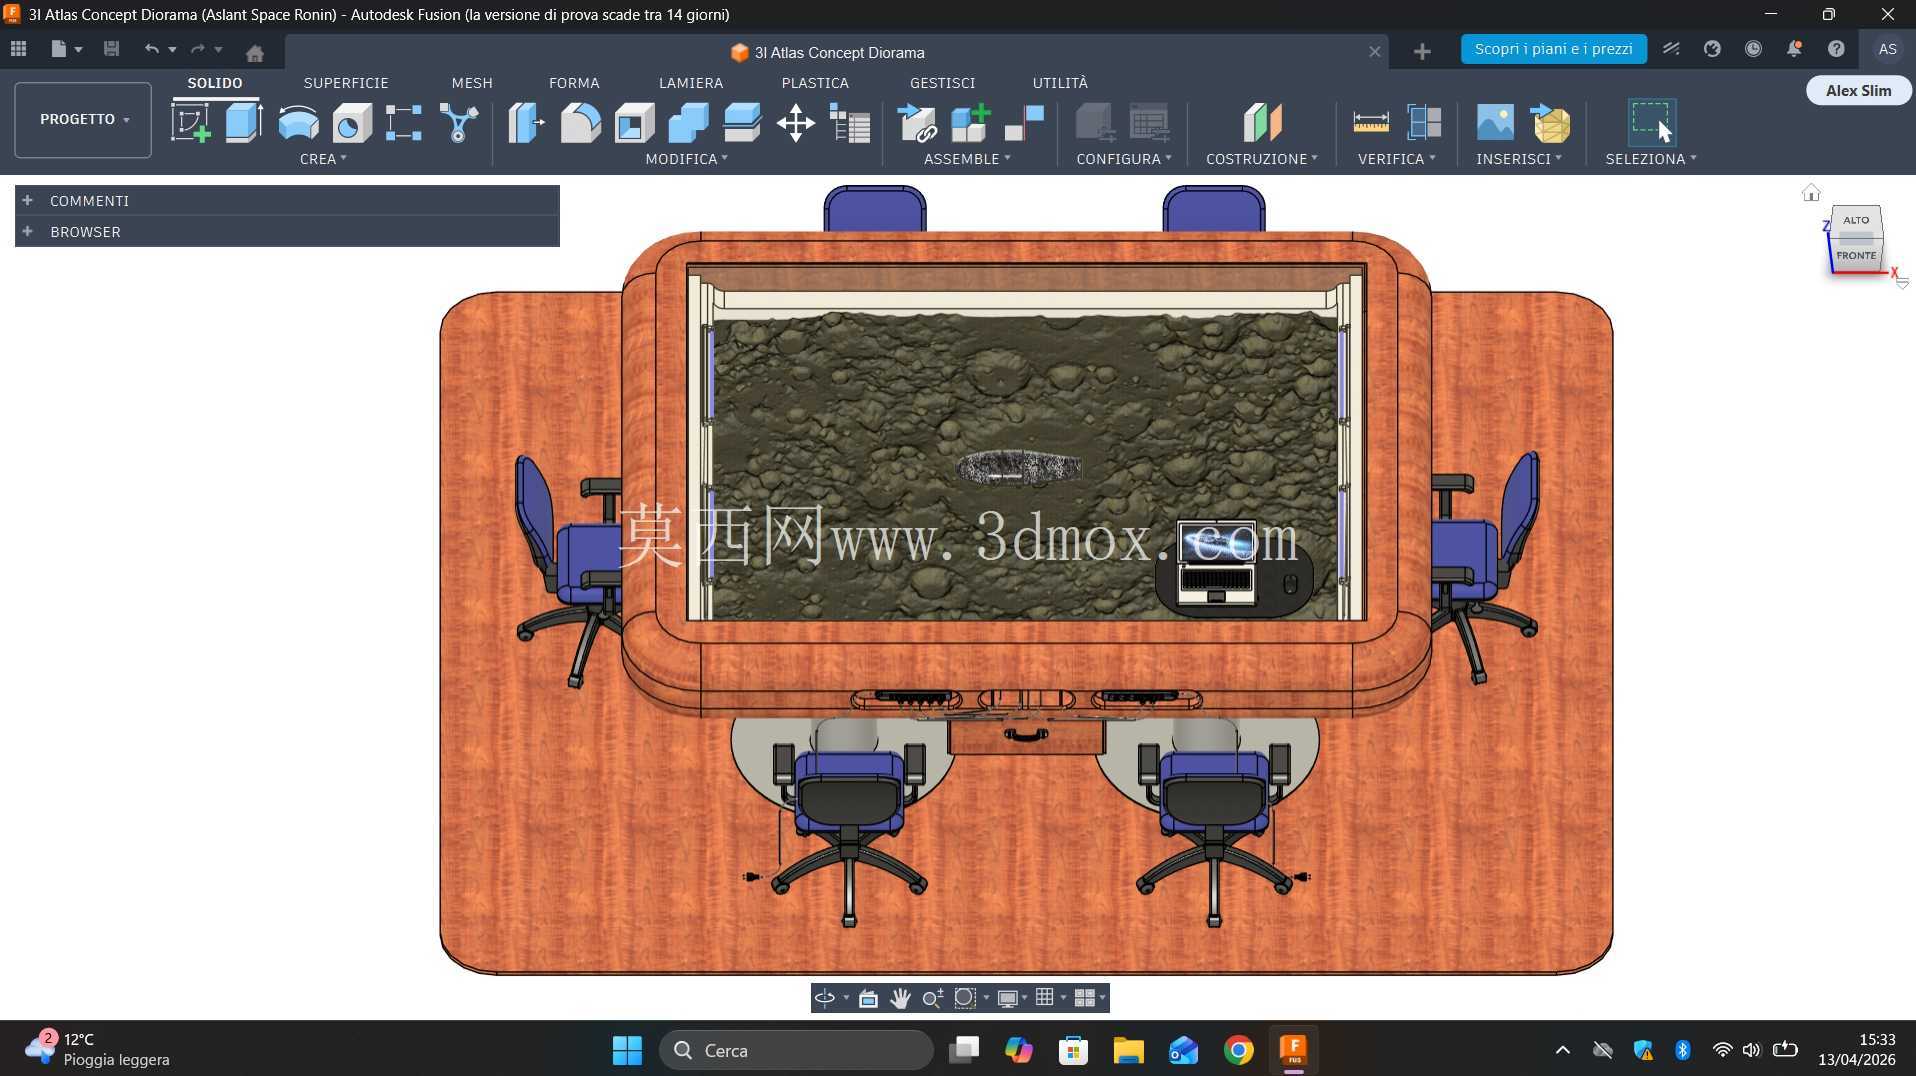Open File Explorer from the taskbar
The image size is (1916, 1076).
click(1128, 1050)
